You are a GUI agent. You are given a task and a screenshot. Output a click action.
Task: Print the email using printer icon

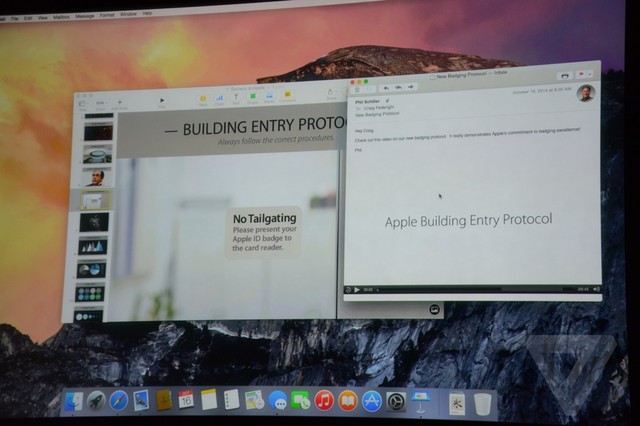point(565,75)
